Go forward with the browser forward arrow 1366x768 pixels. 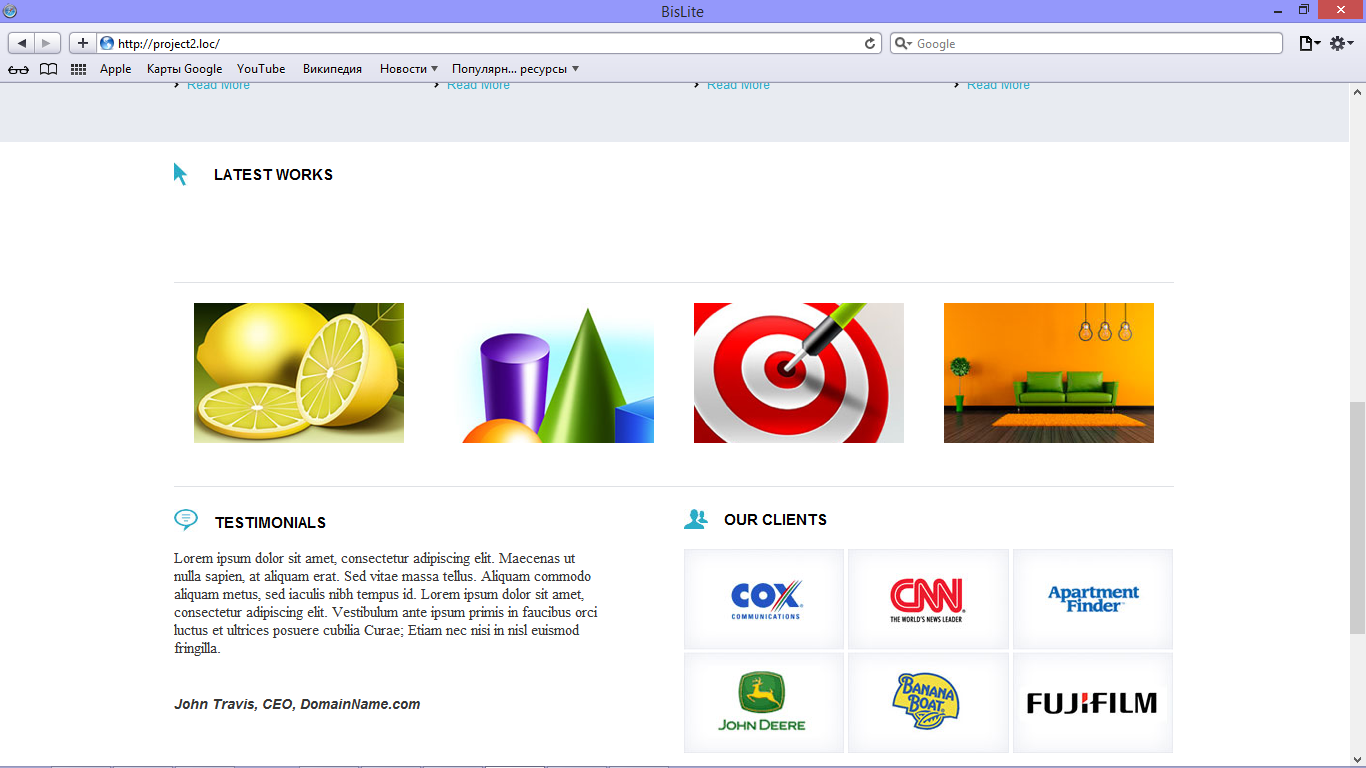48,43
